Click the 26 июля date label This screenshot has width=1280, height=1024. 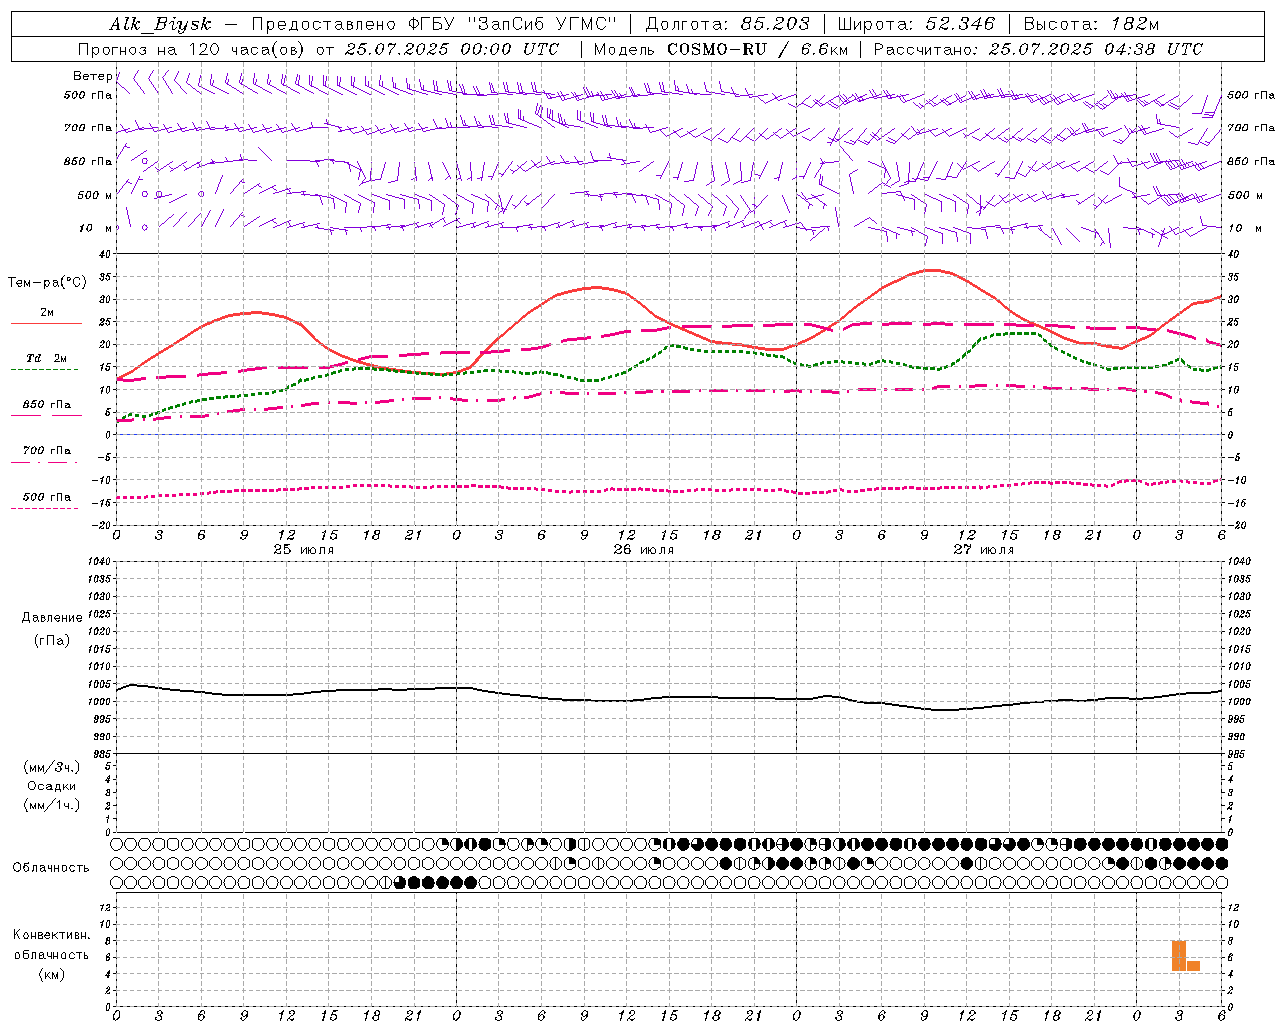644,550
